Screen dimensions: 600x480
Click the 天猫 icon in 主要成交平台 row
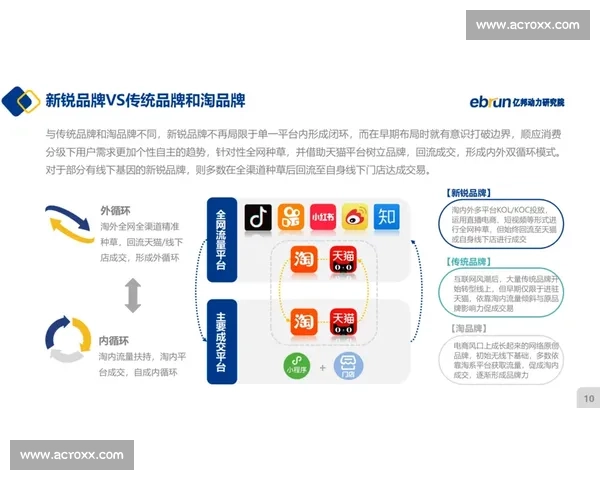(x=343, y=322)
